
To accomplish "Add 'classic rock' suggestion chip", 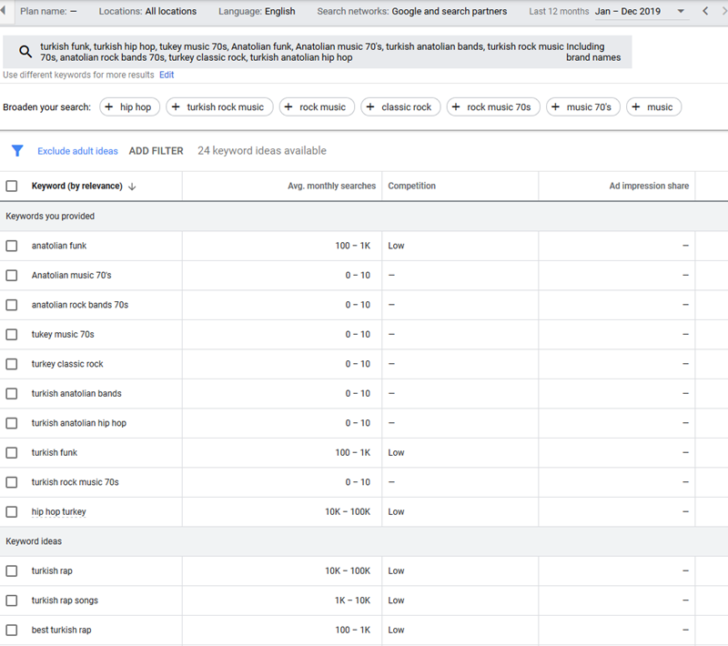I will 399,107.
